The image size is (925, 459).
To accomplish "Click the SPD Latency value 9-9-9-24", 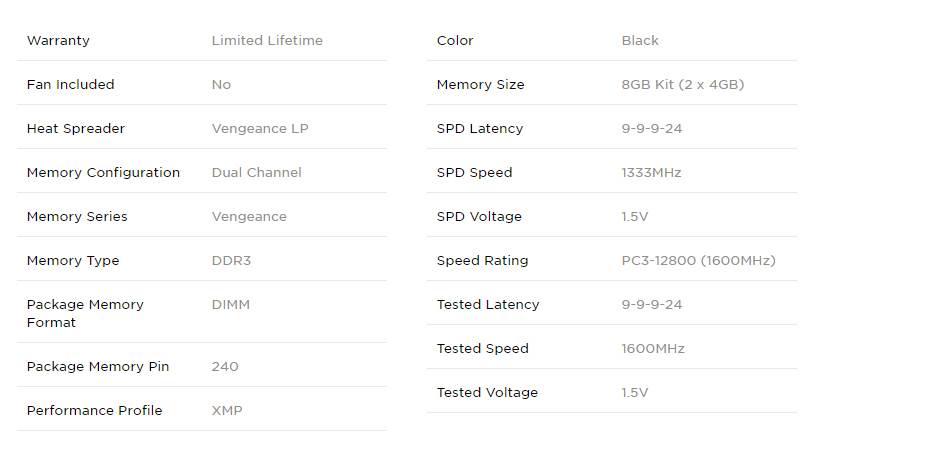I will [652, 129].
